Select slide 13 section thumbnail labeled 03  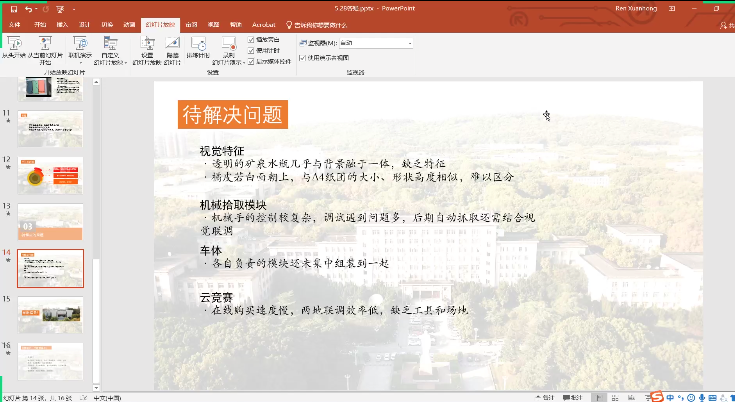point(50,222)
